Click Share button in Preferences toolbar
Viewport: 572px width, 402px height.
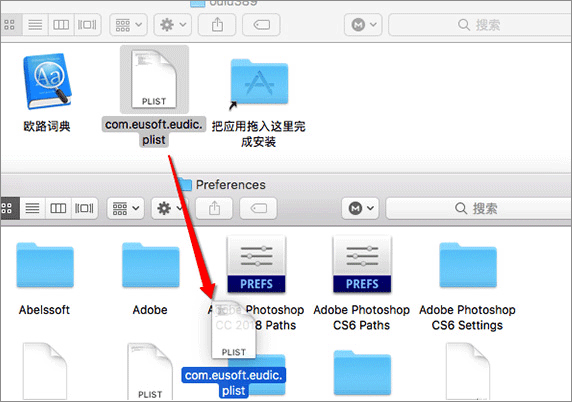click(214, 208)
